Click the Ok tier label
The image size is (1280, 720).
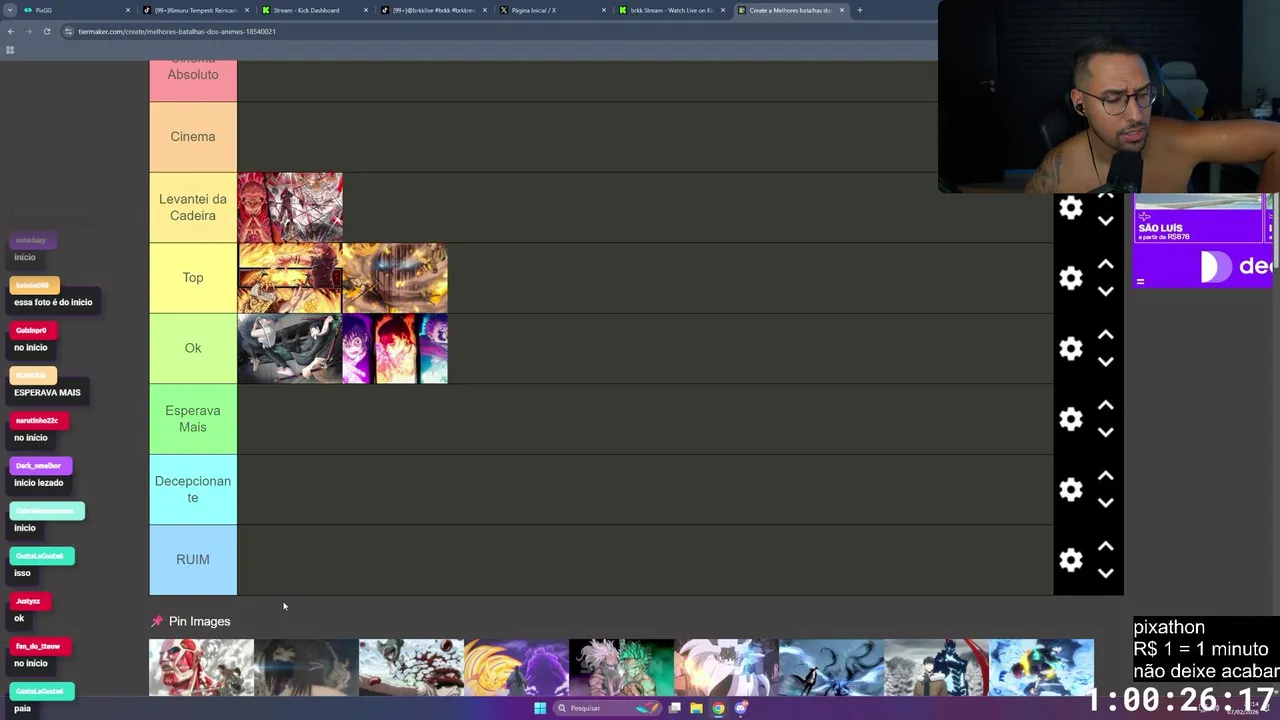[x=193, y=348]
